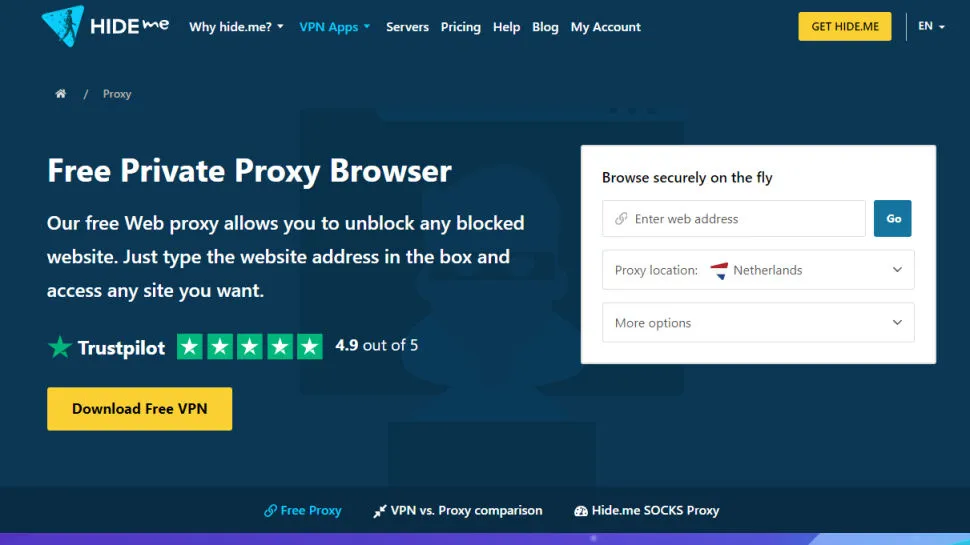Go to the Servers page
This screenshot has height=545, width=970.
(x=407, y=27)
